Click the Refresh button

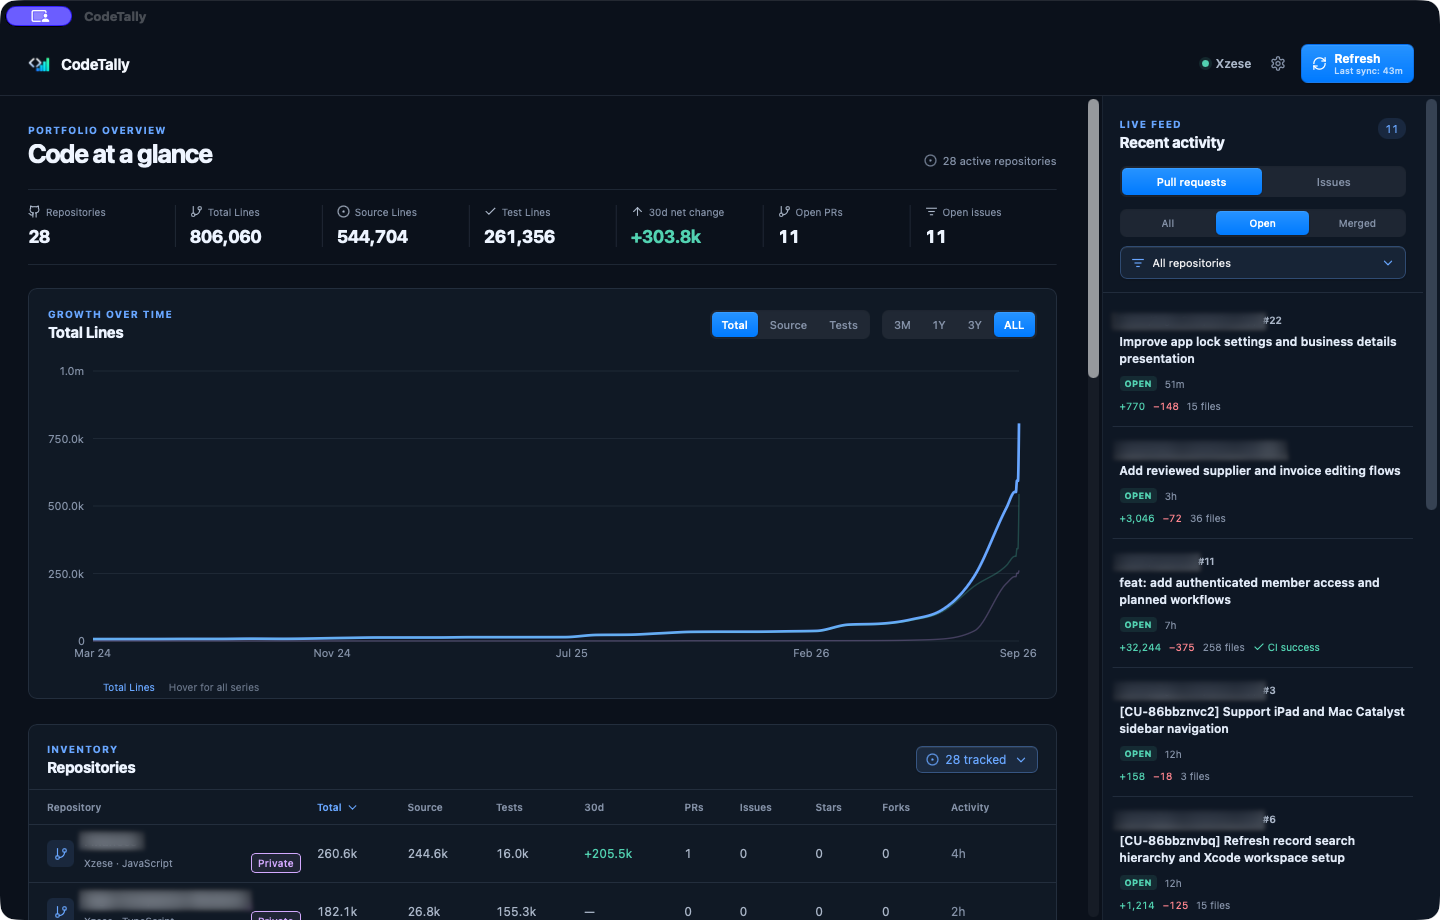(x=1357, y=64)
